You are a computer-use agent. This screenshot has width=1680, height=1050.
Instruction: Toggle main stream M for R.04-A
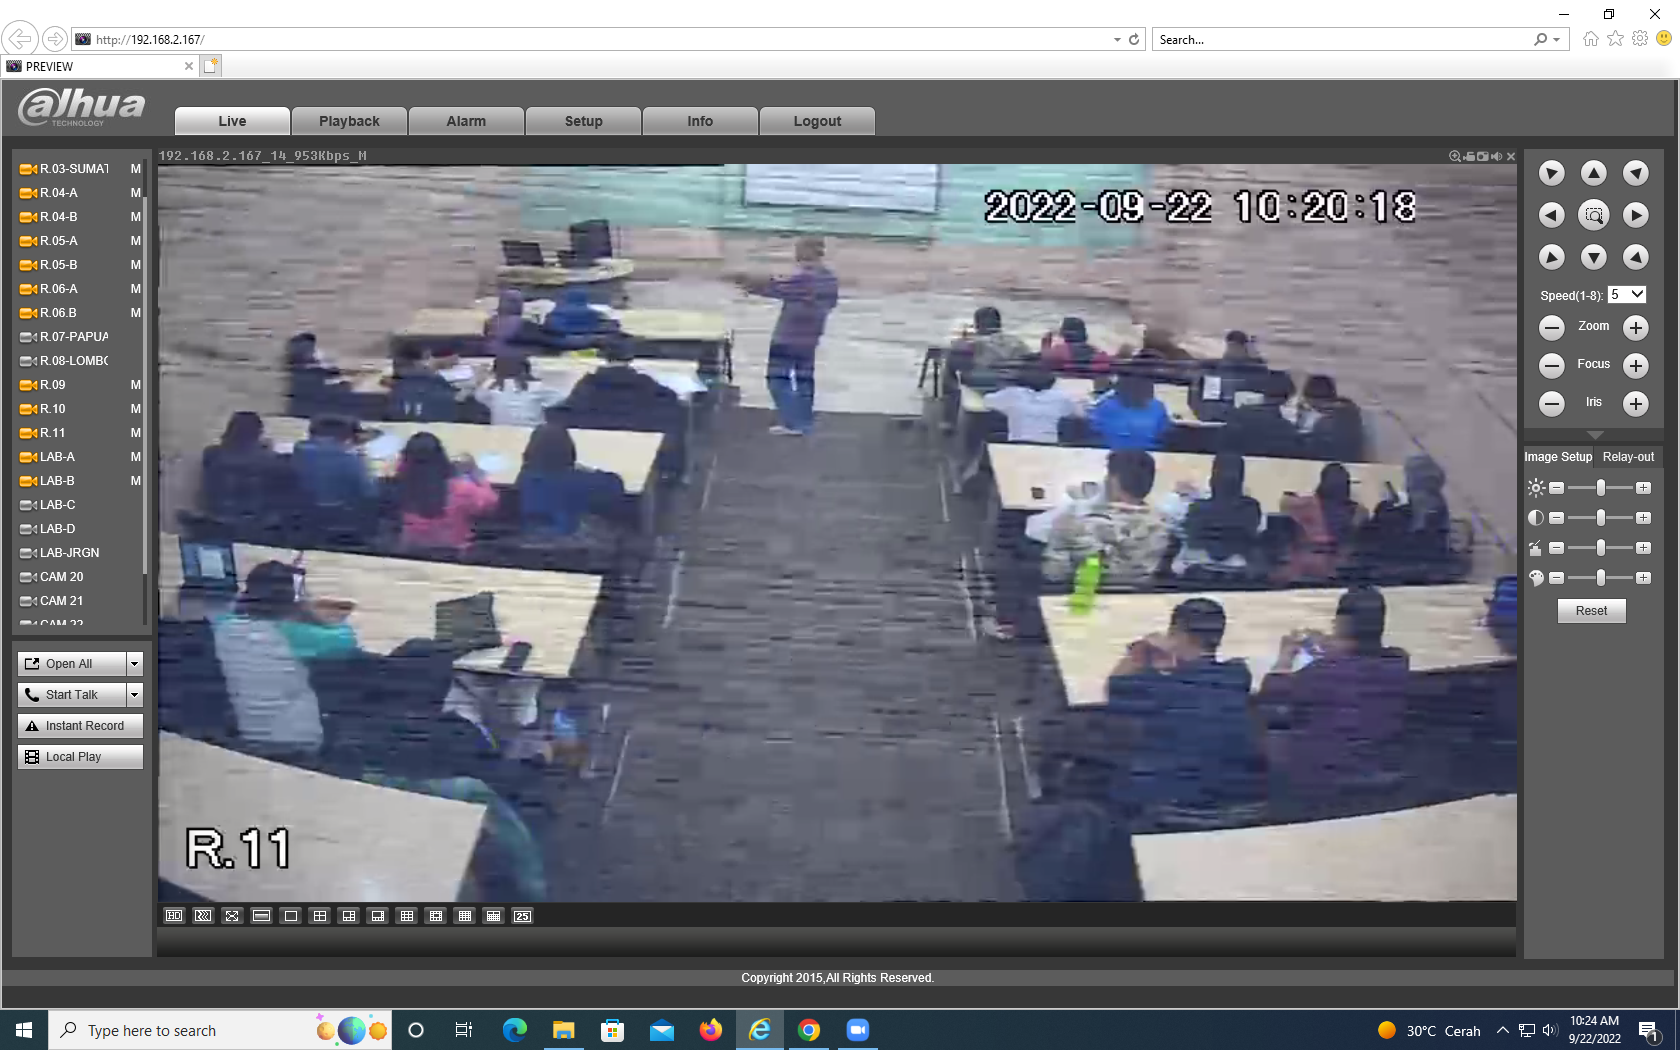(x=135, y=193)
